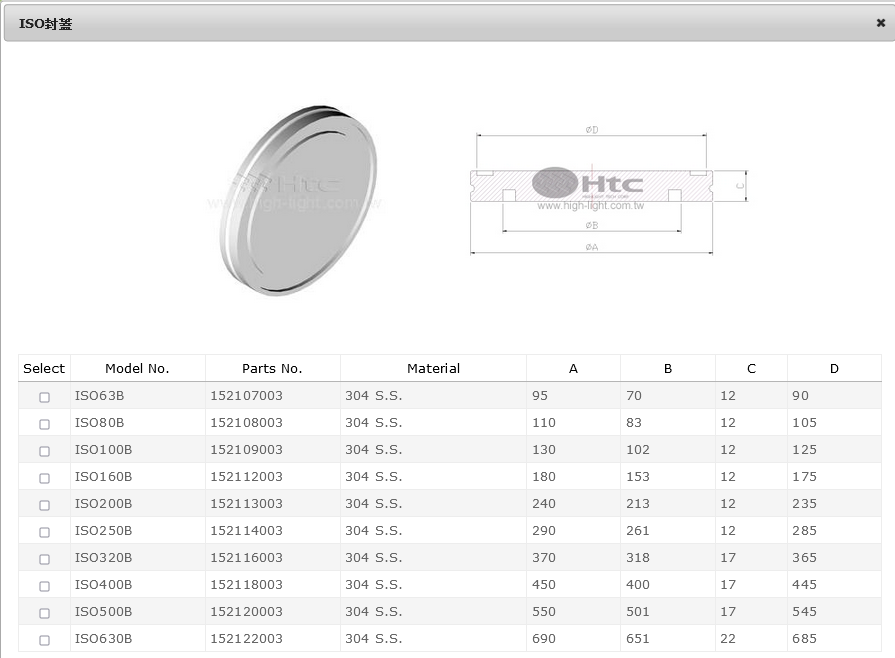Check the ISO400B row checkbox
Viewport: 895px width, 658px height.
click(x=44, y=586)
